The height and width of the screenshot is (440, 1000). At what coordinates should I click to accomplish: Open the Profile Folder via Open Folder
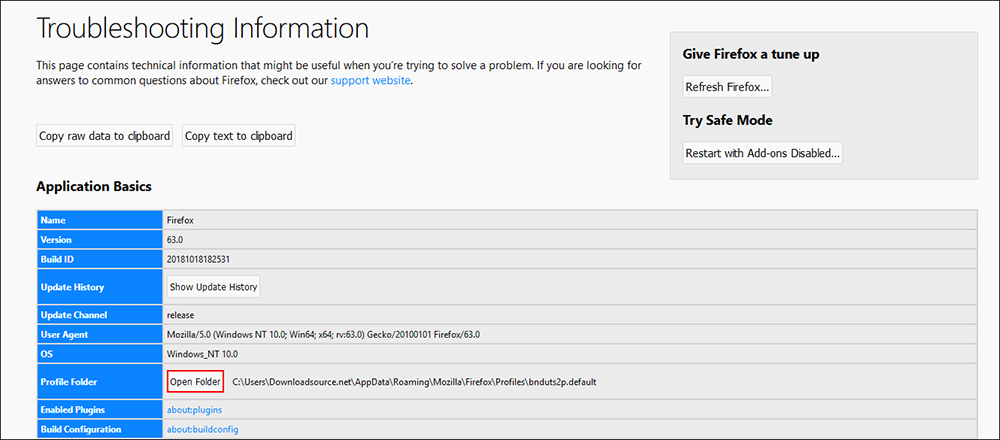point(195,382)
